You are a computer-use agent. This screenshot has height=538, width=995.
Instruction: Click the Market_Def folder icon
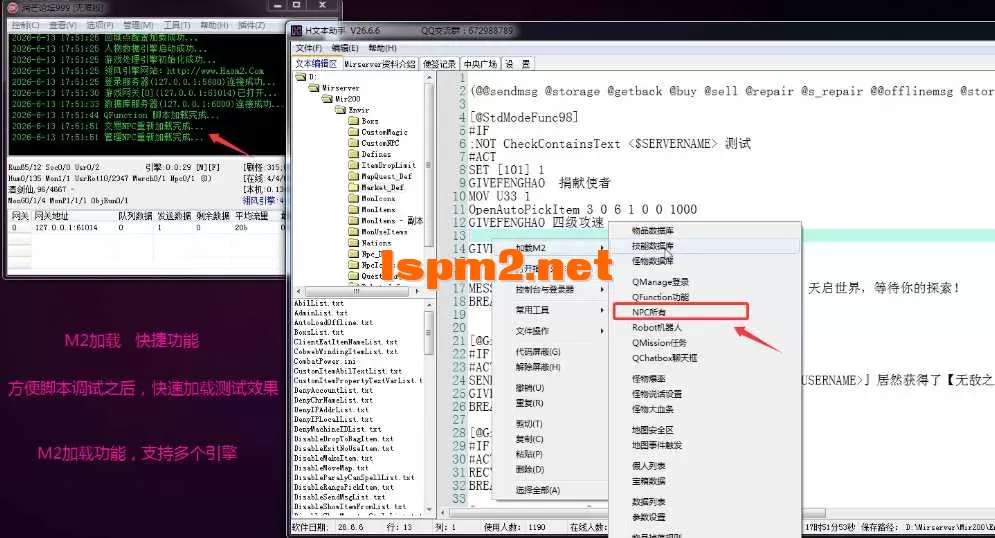pyautogui.click(x=353, y=187)
